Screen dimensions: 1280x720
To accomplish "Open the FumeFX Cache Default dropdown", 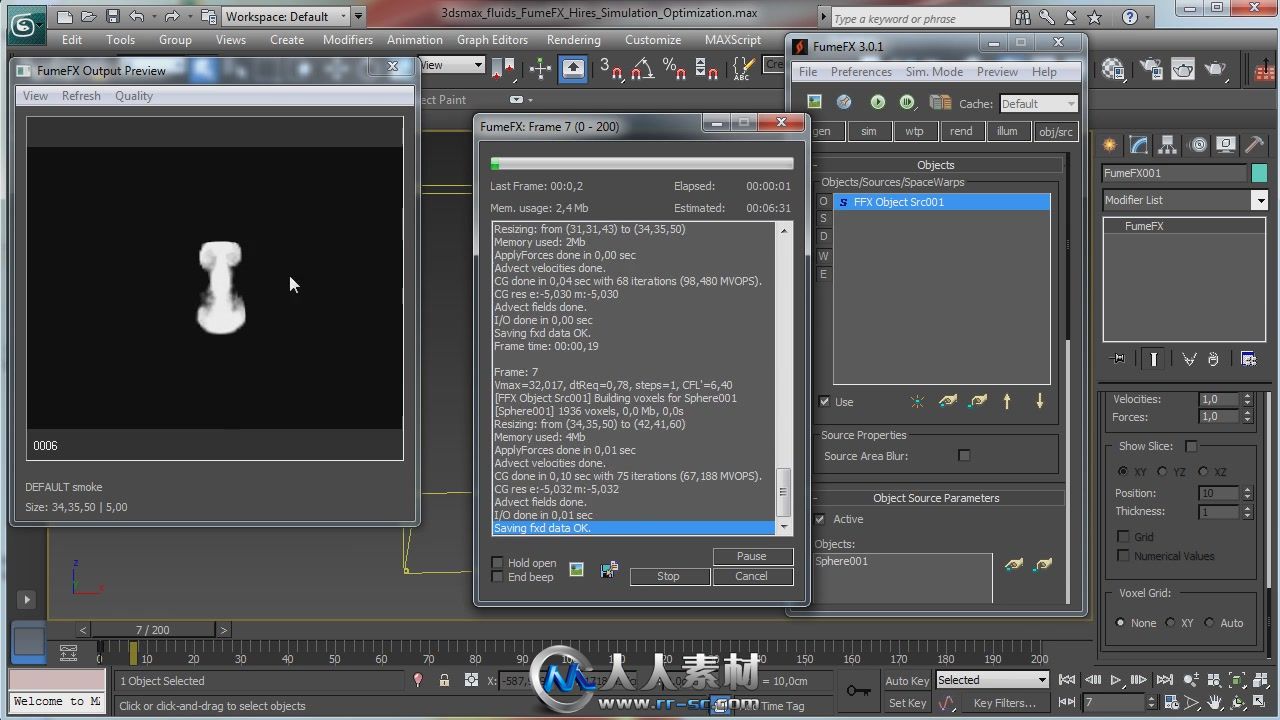I will click(x=1038, y=103).
